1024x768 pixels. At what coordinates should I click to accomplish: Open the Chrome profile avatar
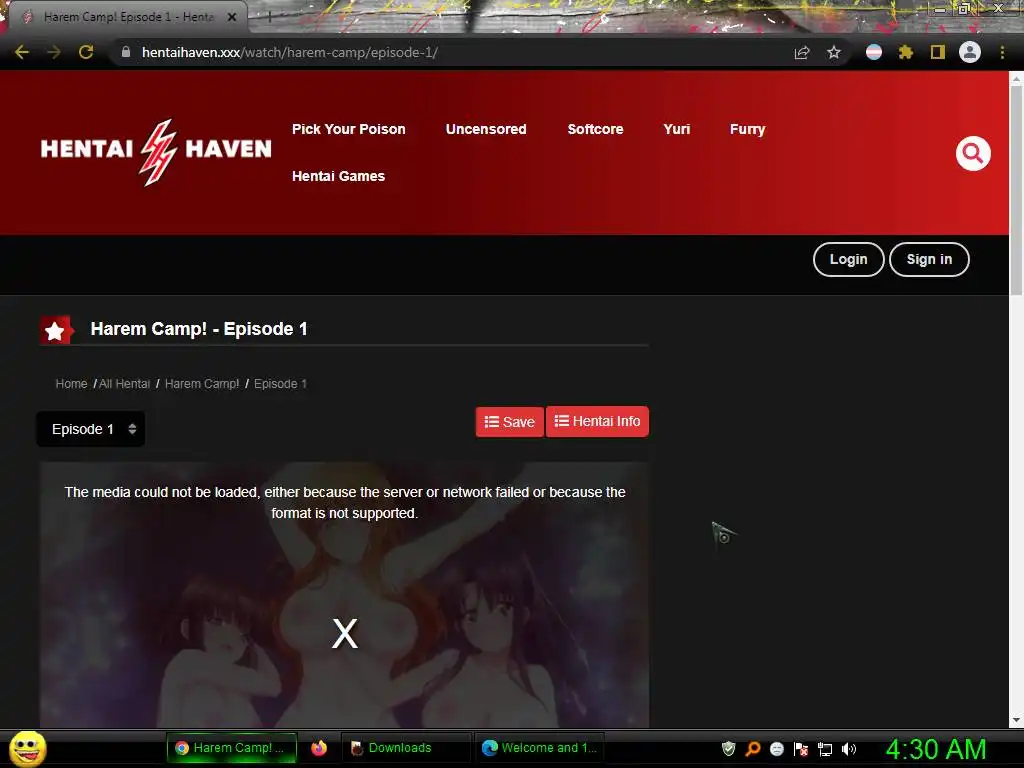click(x=970, y=52)
